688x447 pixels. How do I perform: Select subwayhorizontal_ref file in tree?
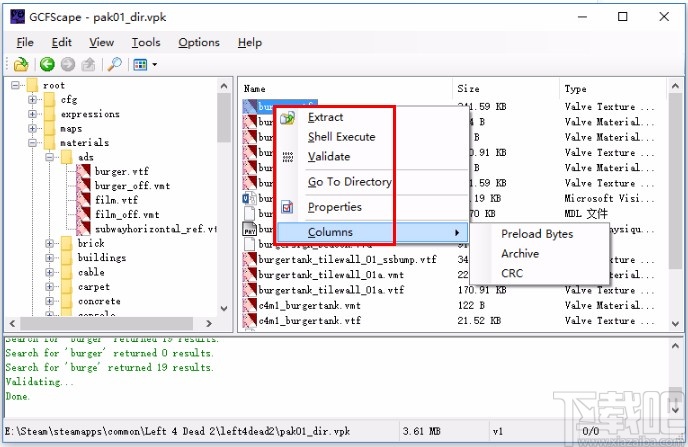156,229
